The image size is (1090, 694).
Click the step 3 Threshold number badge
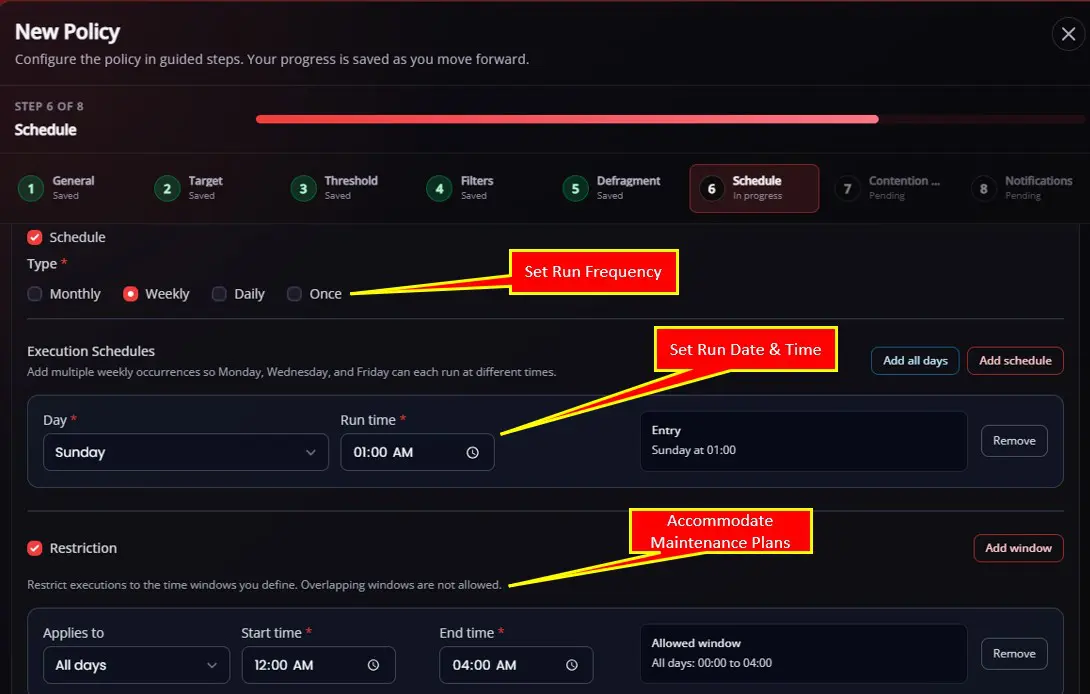pos(303,188)
